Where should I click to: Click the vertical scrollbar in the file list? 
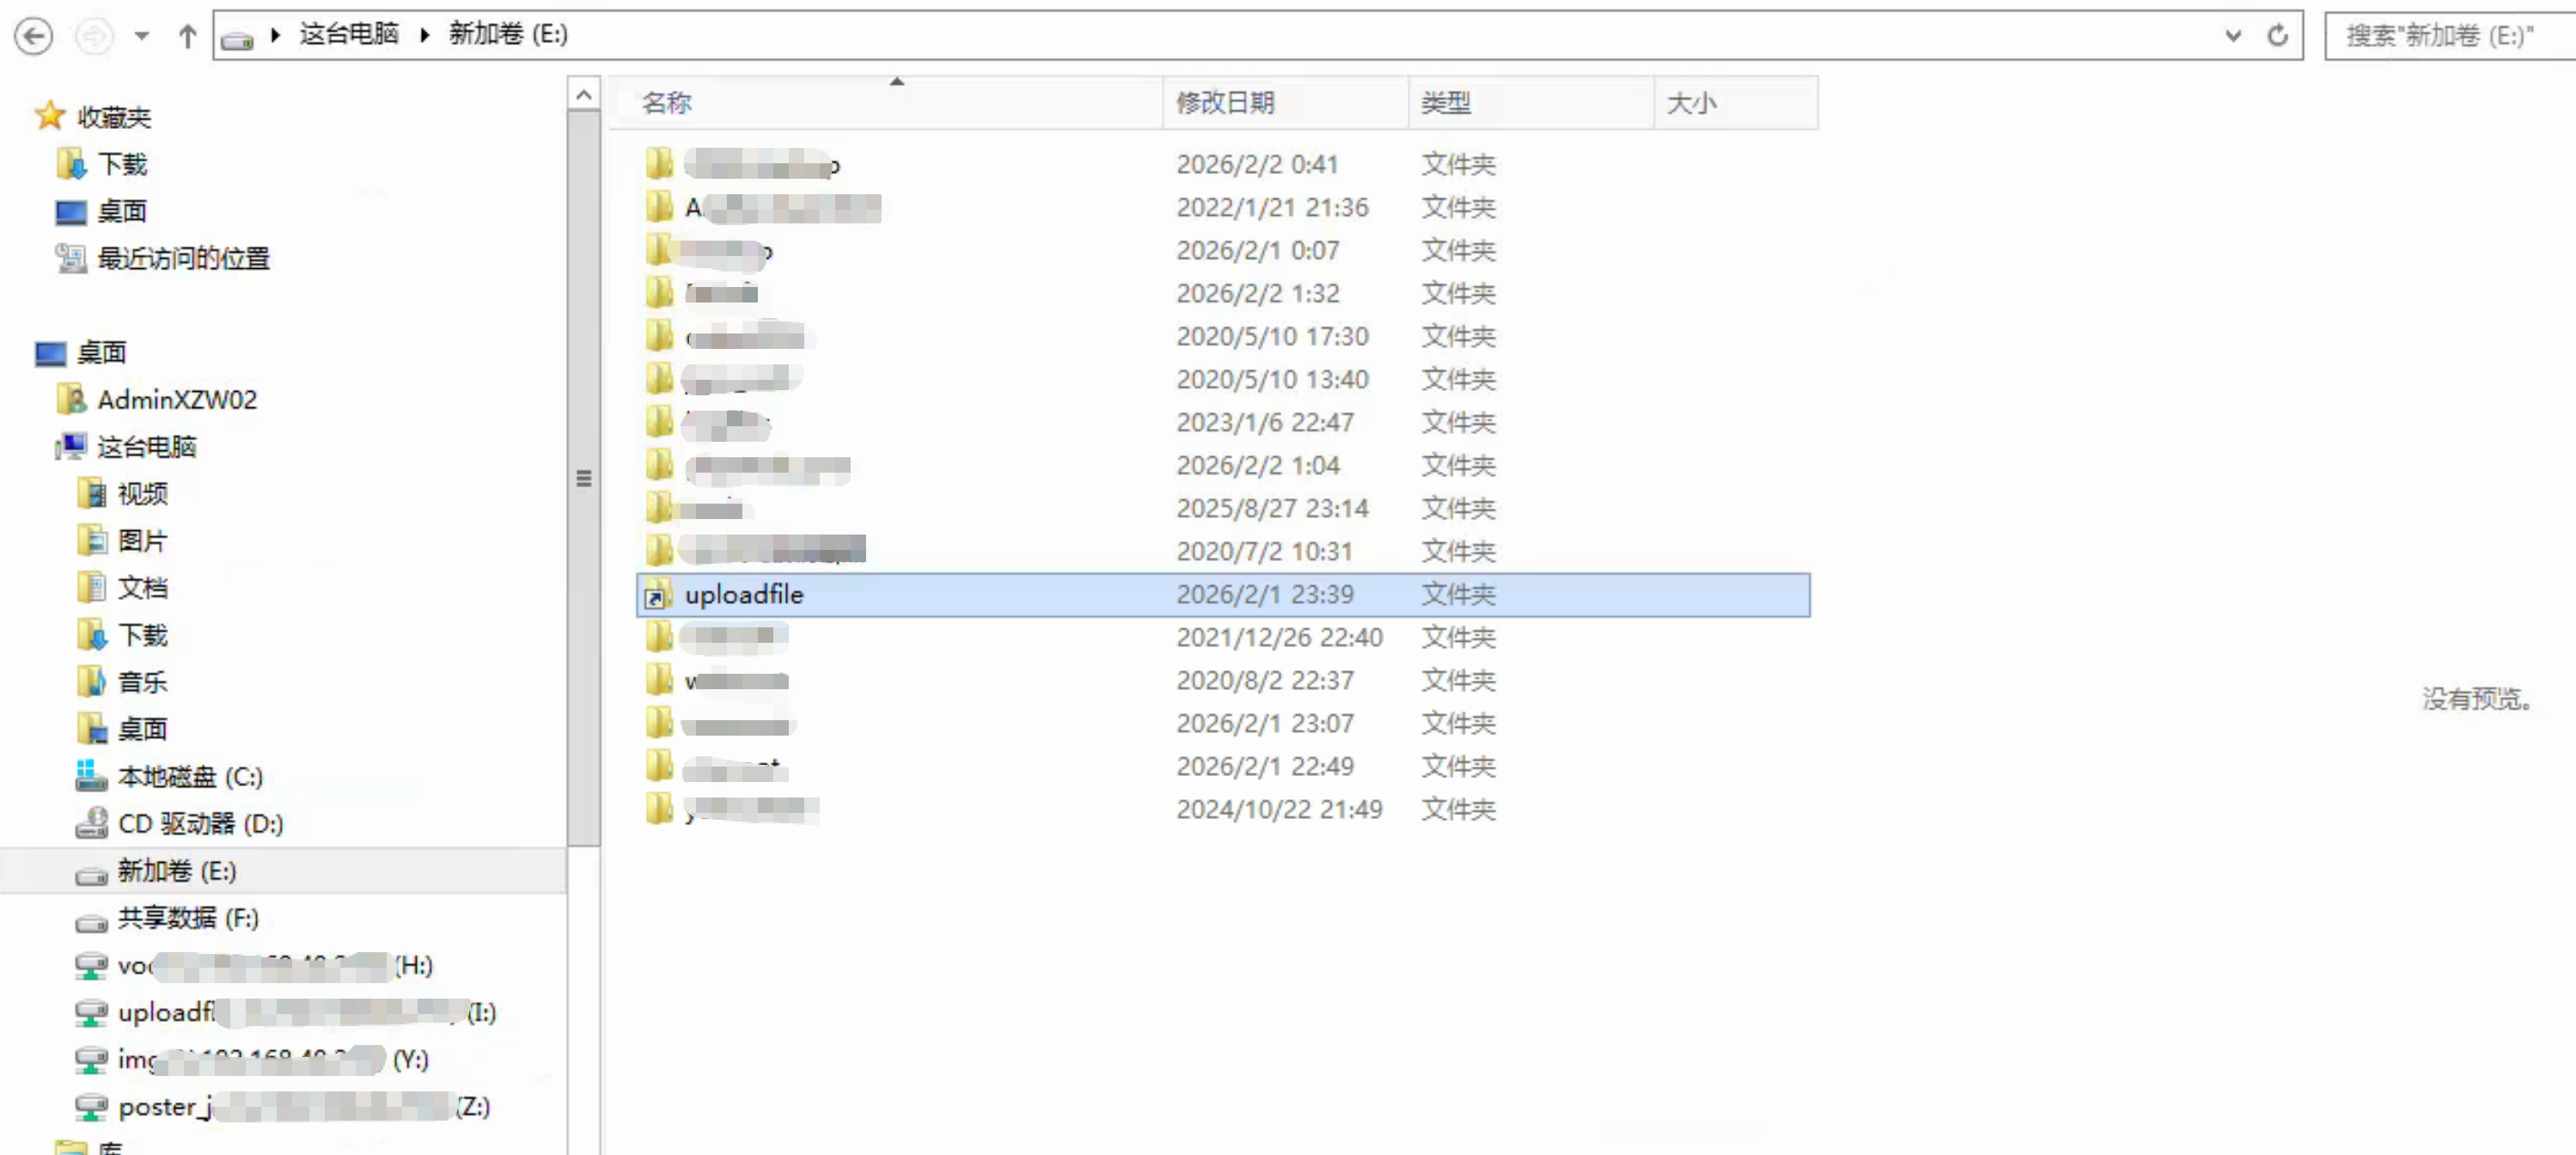pyautogui.click(x=584, y=479)
